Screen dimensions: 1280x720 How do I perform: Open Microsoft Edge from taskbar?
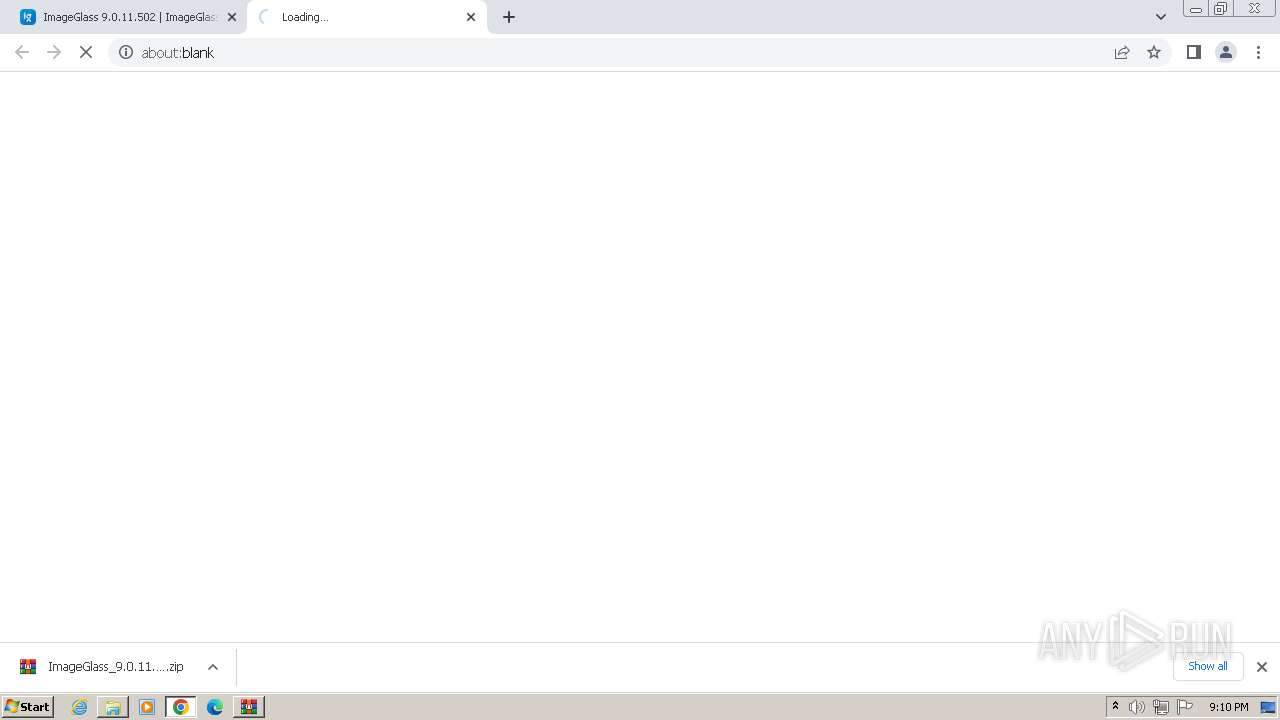tap(215, 707)
